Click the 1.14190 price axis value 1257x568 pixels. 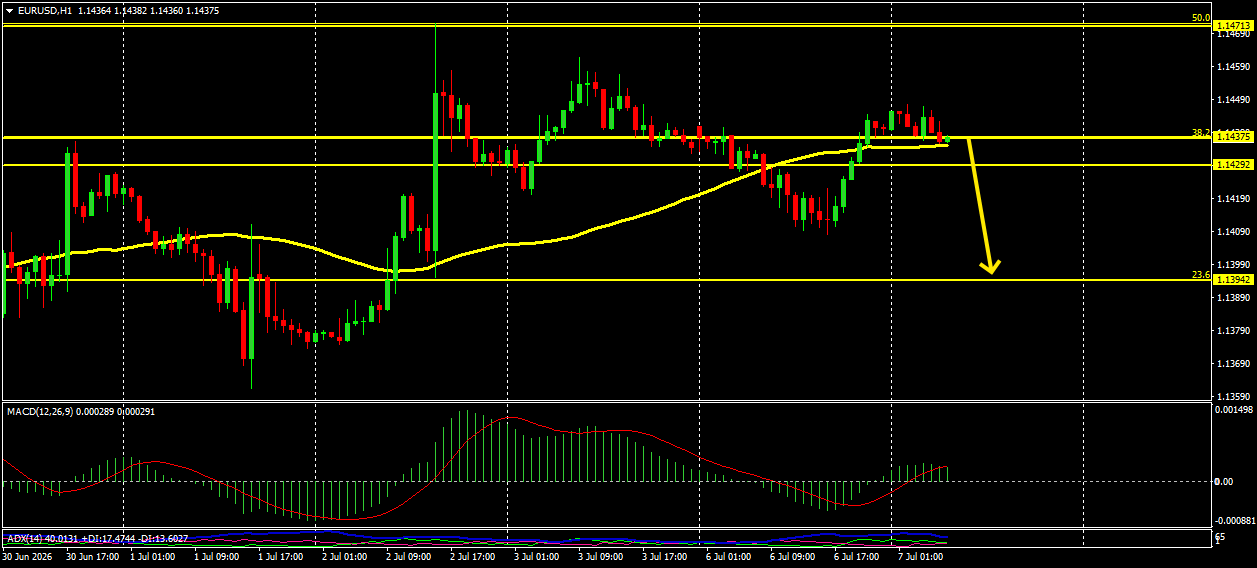(1232, 199)
